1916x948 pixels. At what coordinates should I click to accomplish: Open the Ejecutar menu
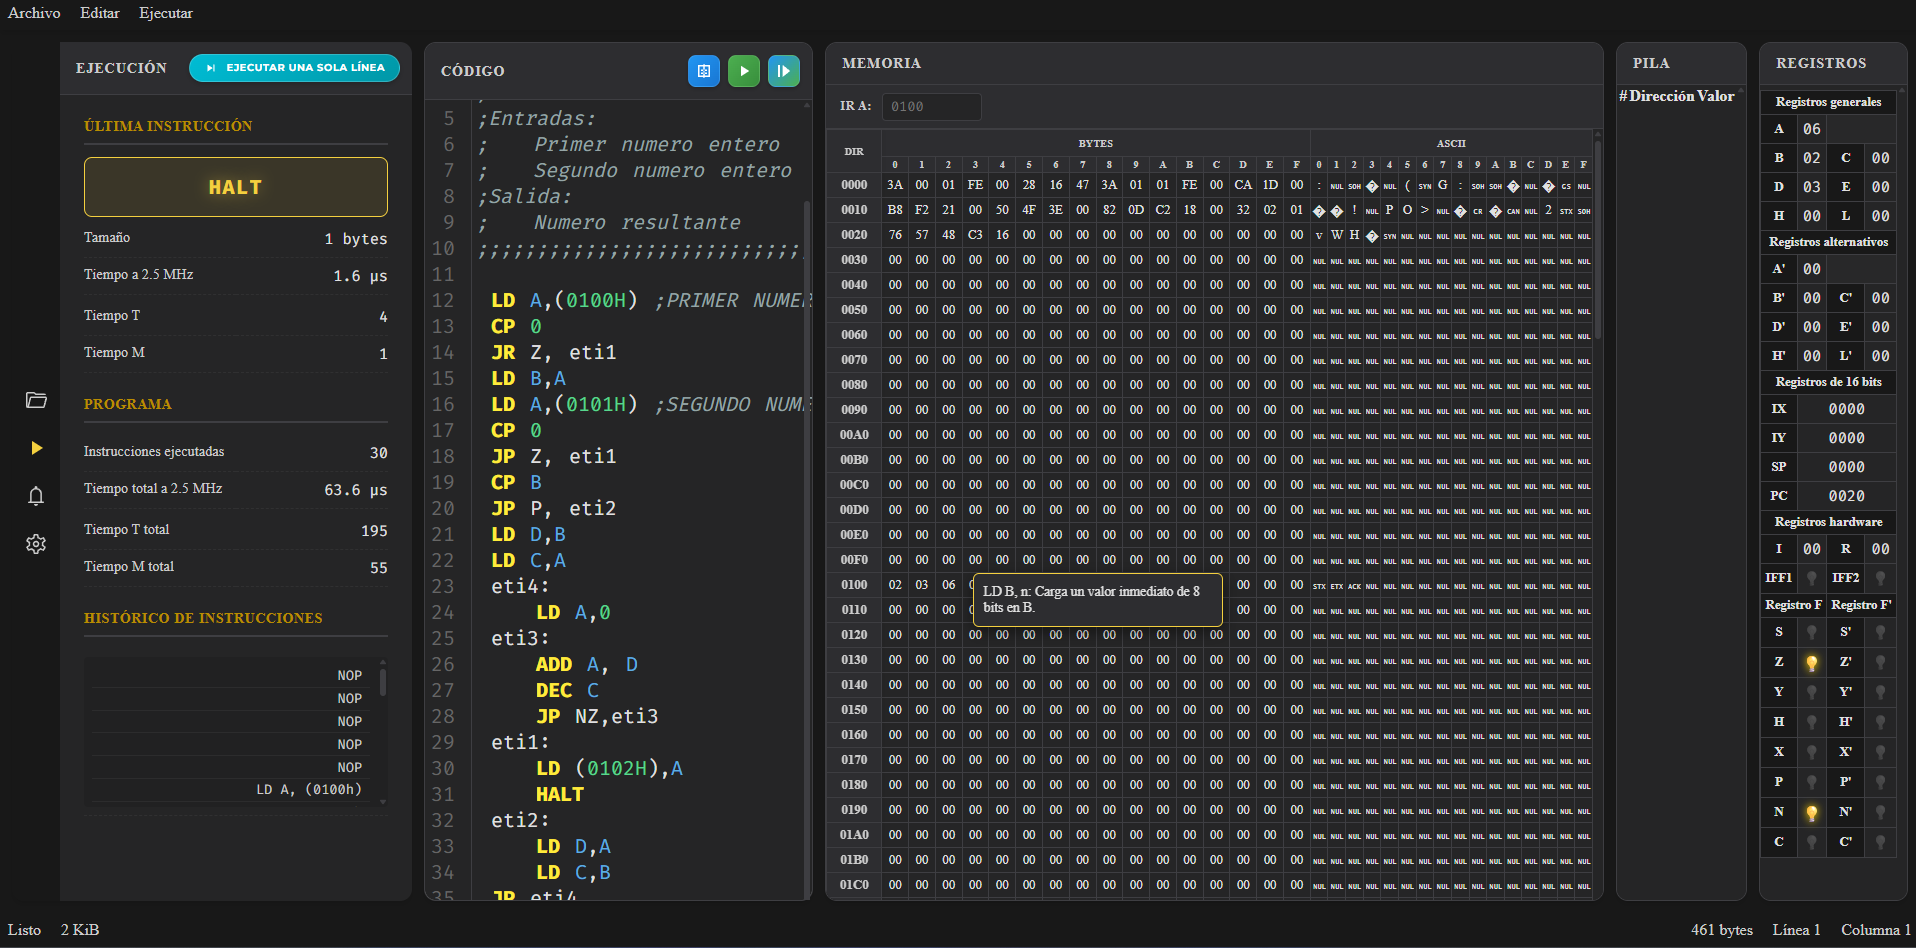pos(165,13)
